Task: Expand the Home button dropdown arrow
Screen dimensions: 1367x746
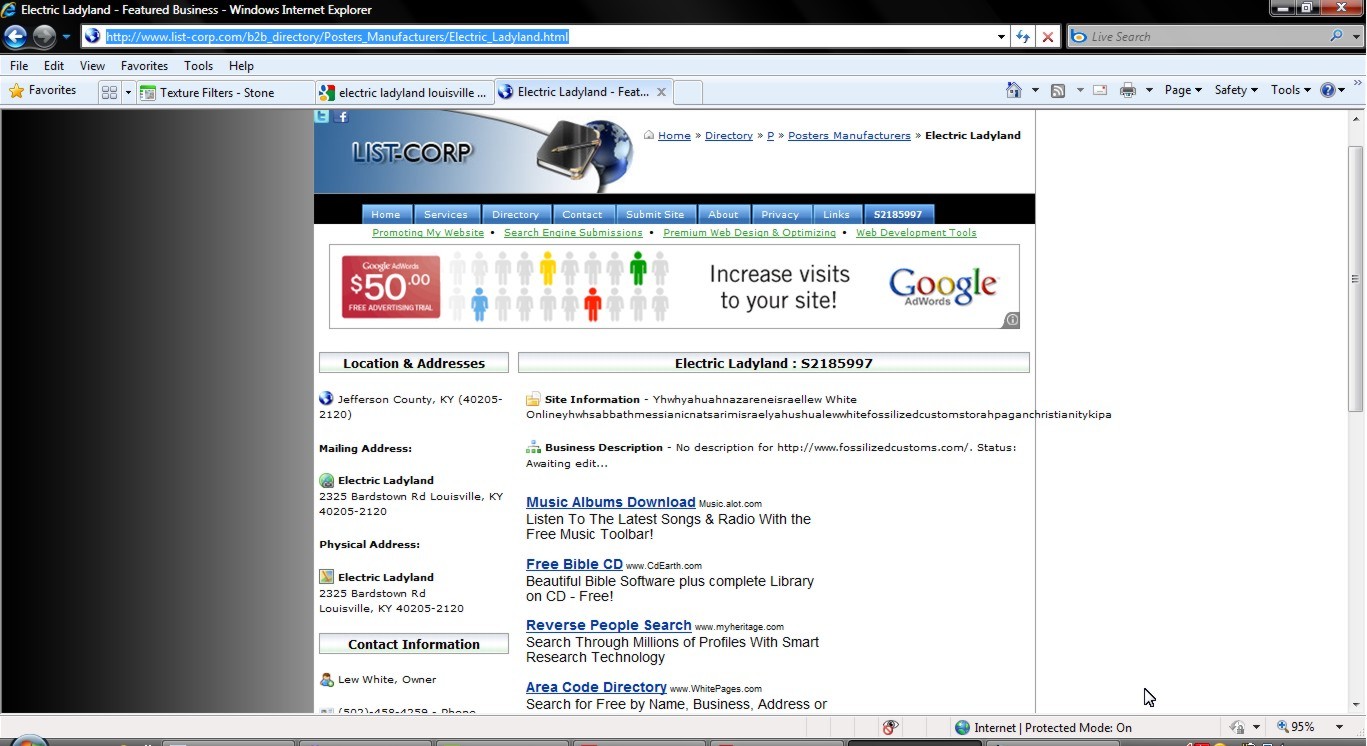Action: click(1035, 90)
